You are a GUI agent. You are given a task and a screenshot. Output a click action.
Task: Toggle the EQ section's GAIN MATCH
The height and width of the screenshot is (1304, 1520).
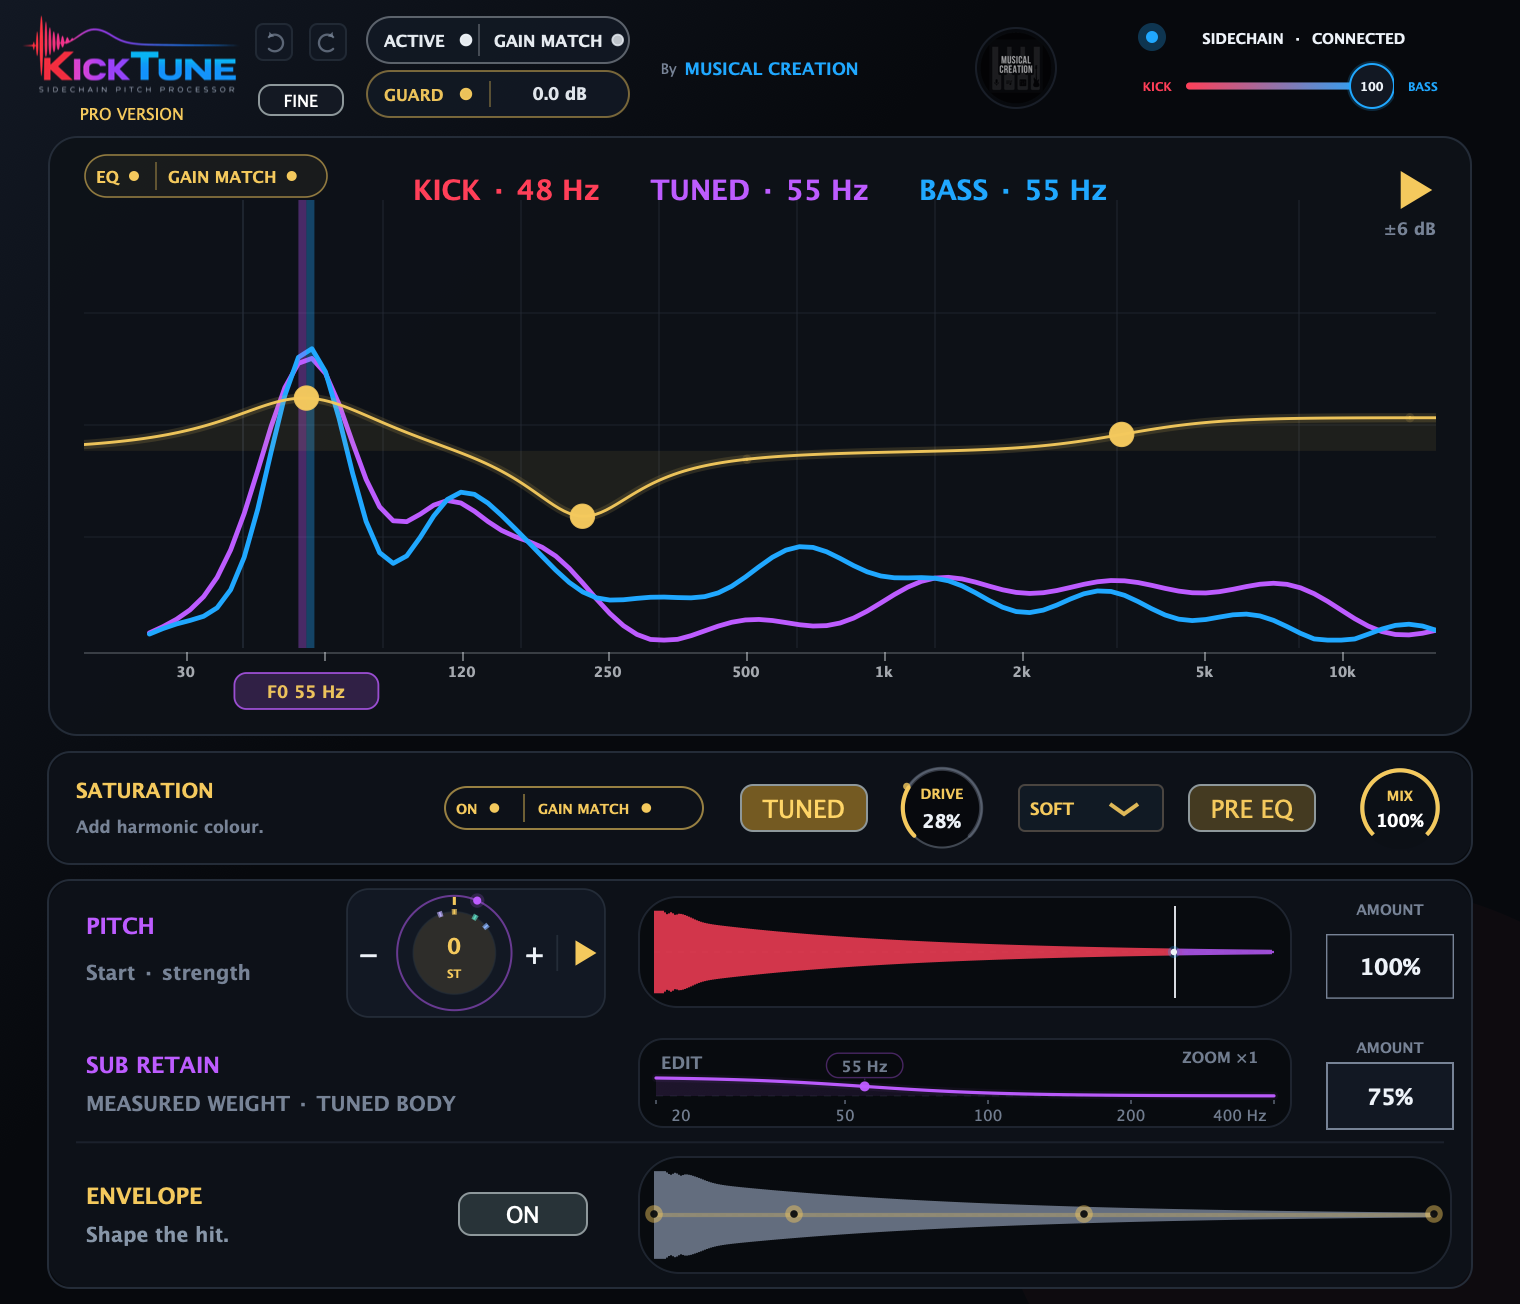tap(232, 177)
